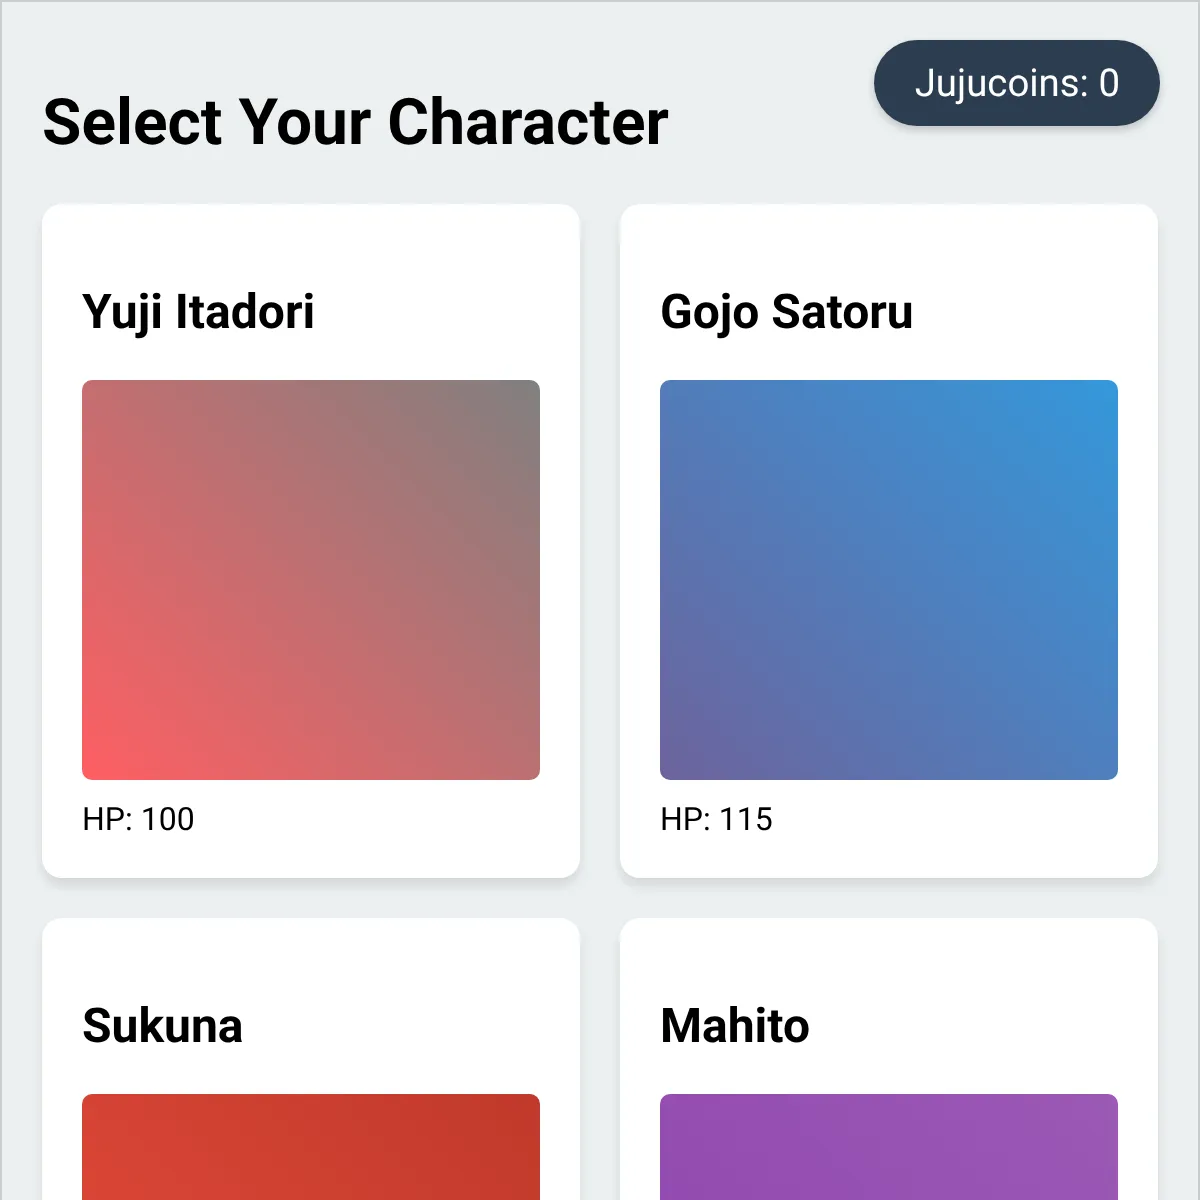The image size is (1200, 1200).
Task: Click Mahito's purple portrait image
Action: click(889, 1147)
